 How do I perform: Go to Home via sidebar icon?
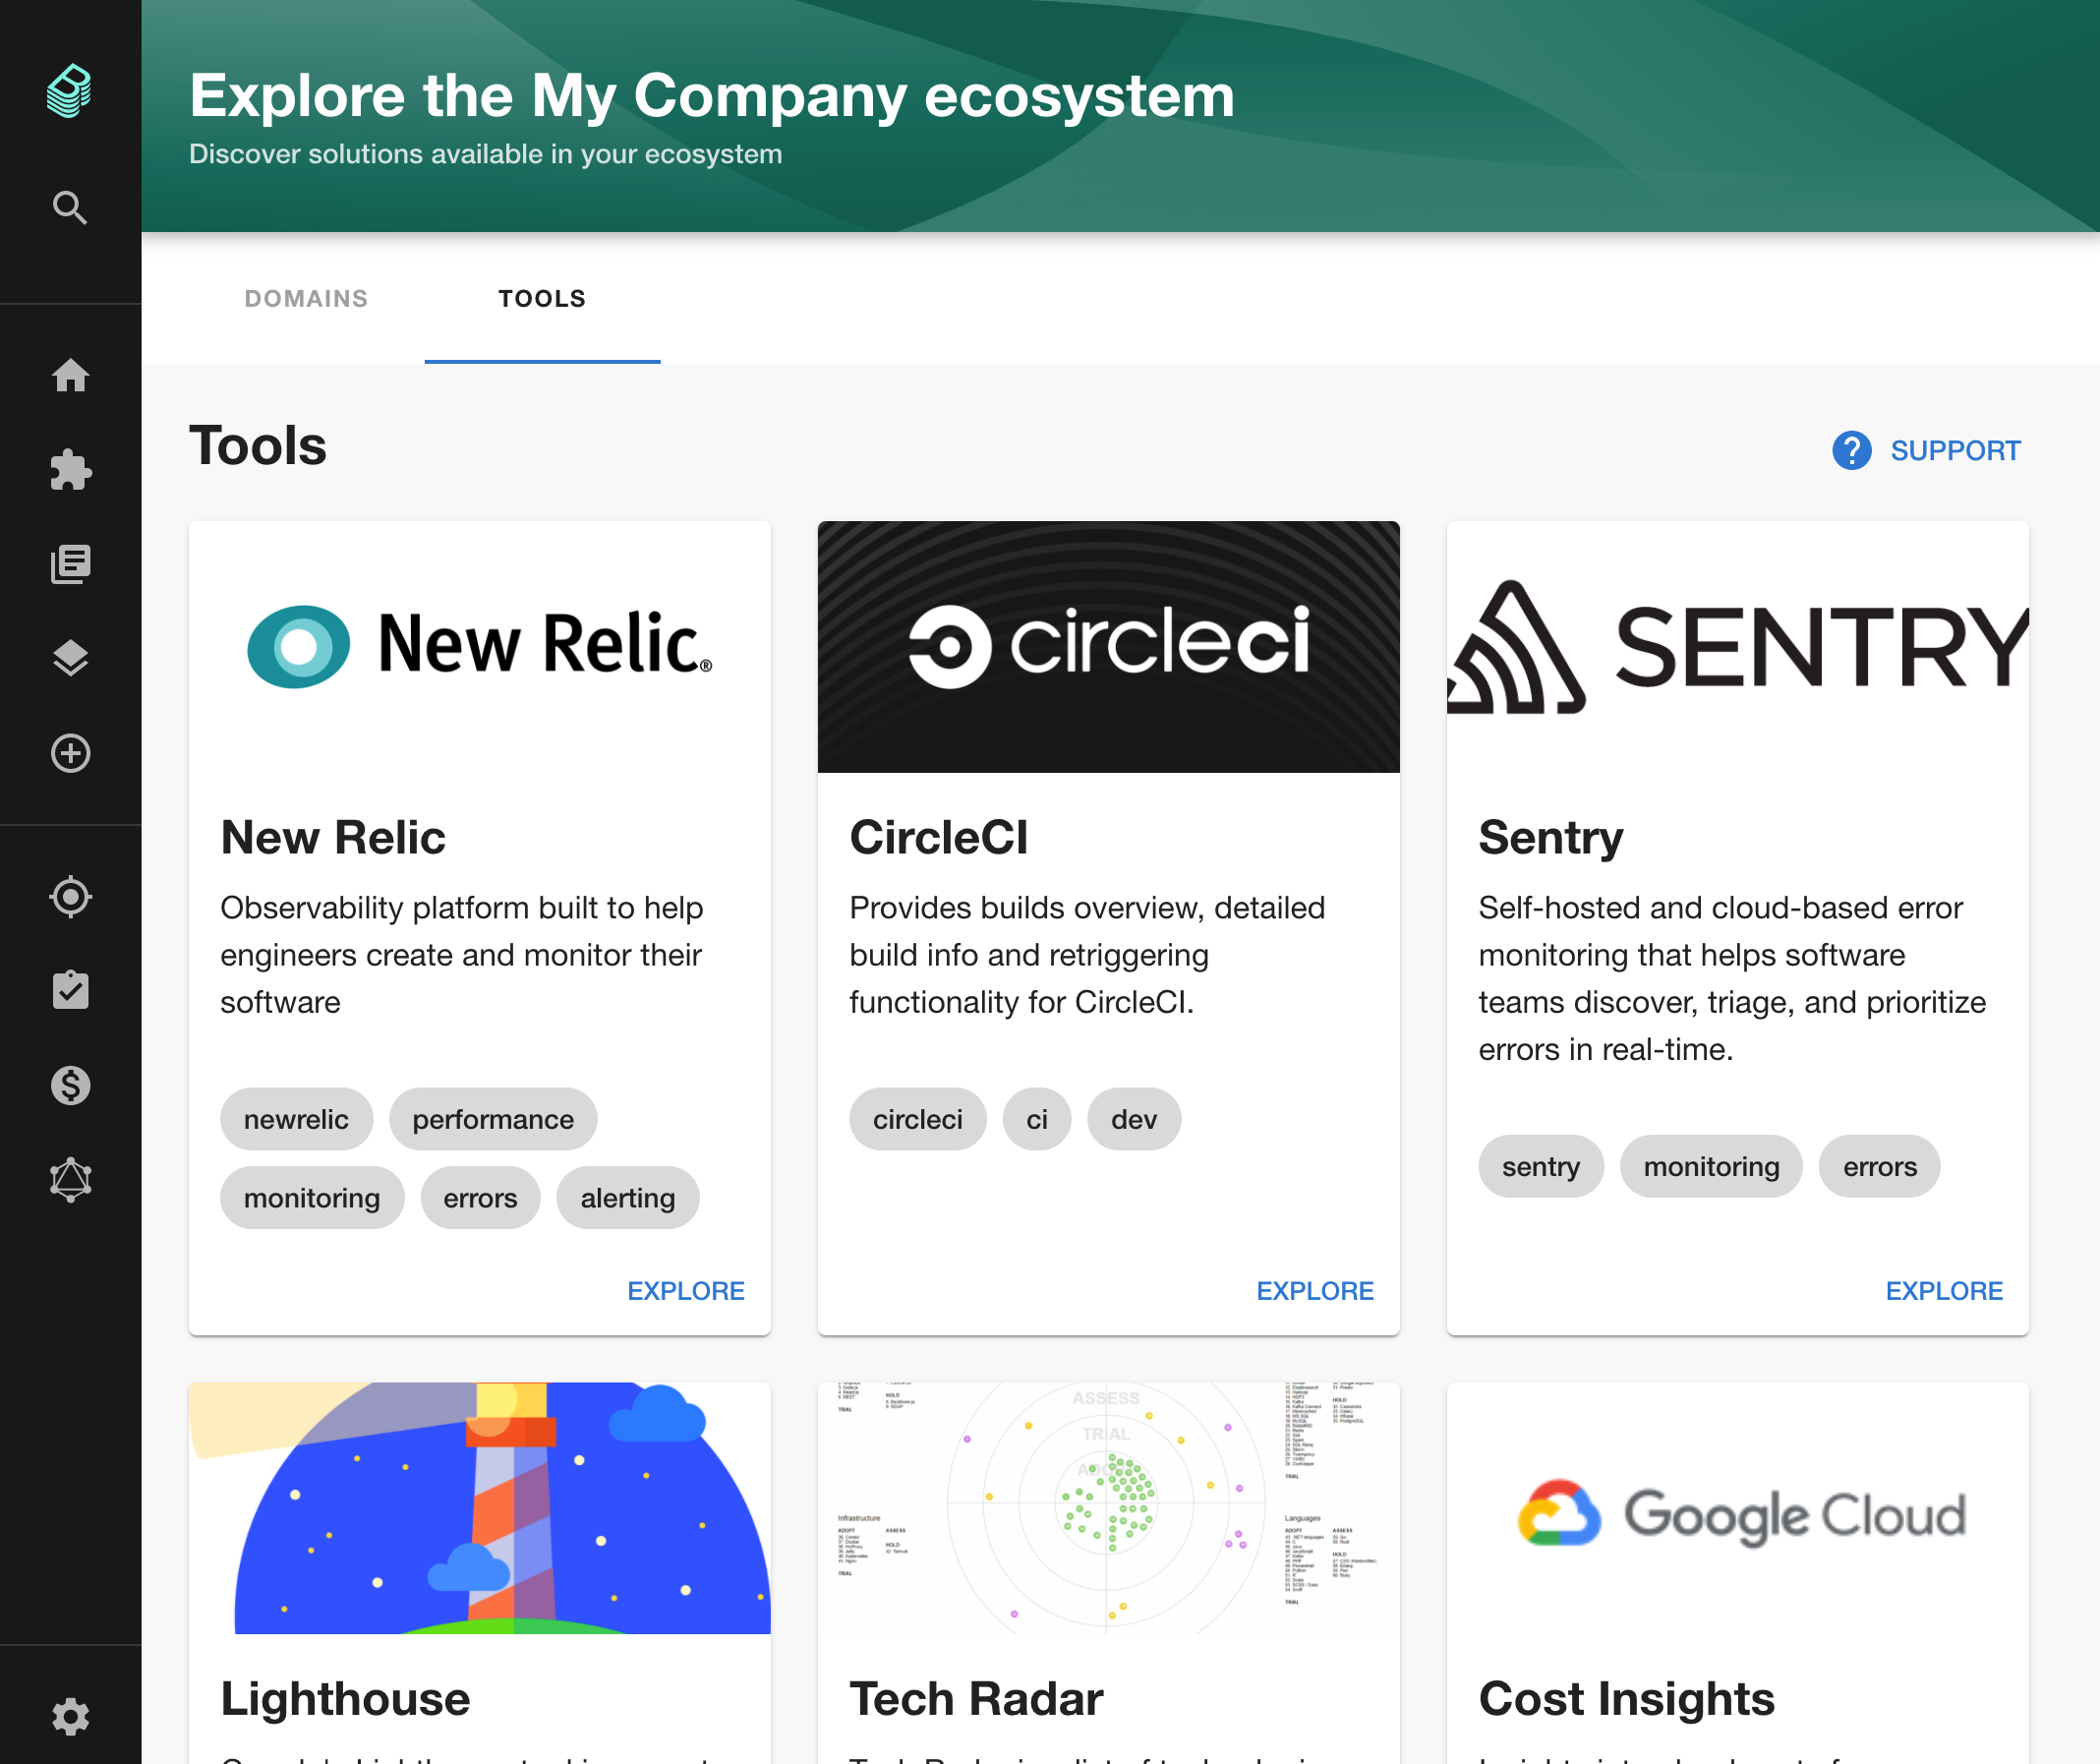point(70,376)
